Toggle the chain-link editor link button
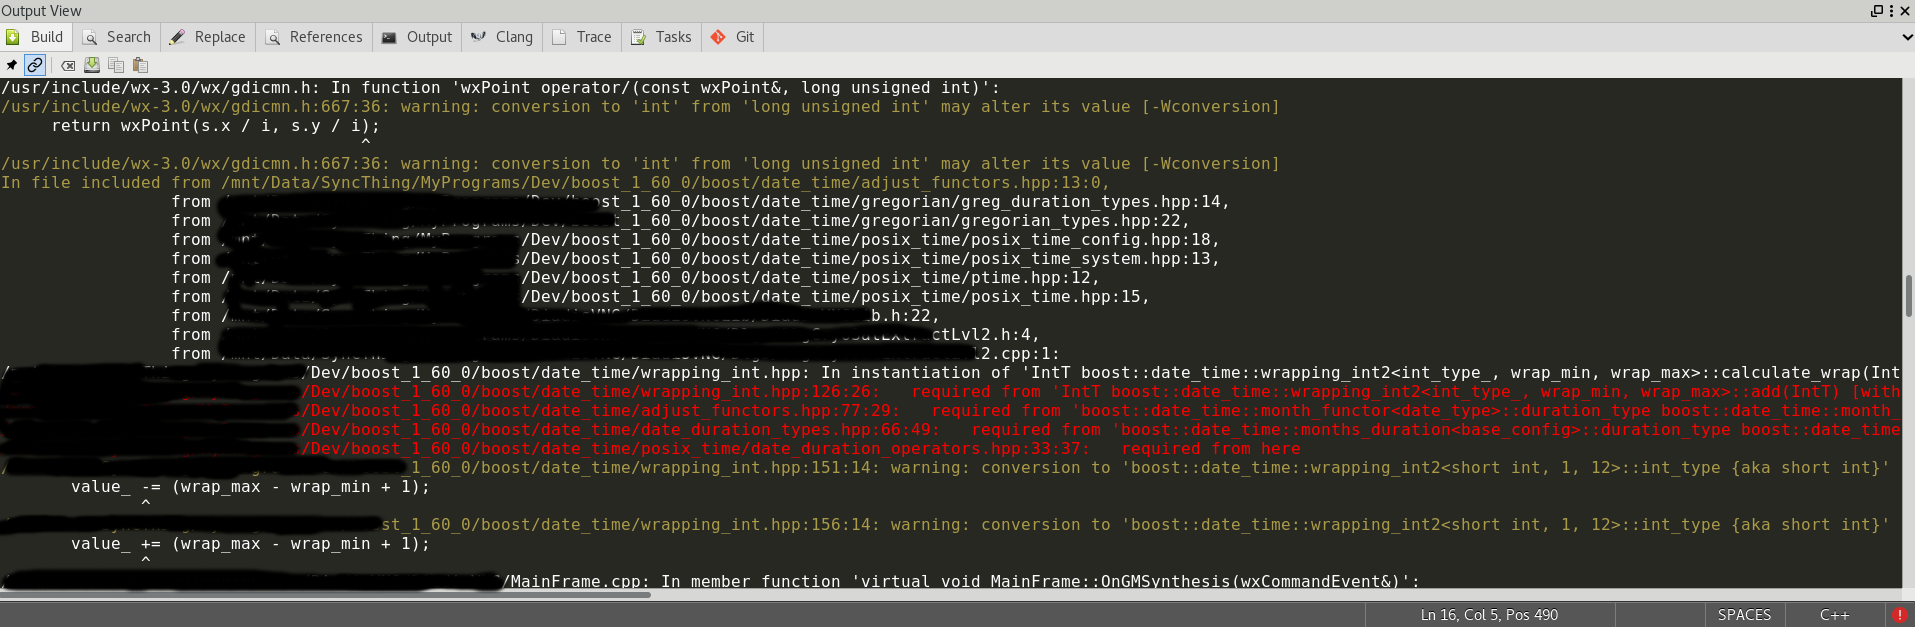This screenshot has height=627, width=1915. point(35,65)
